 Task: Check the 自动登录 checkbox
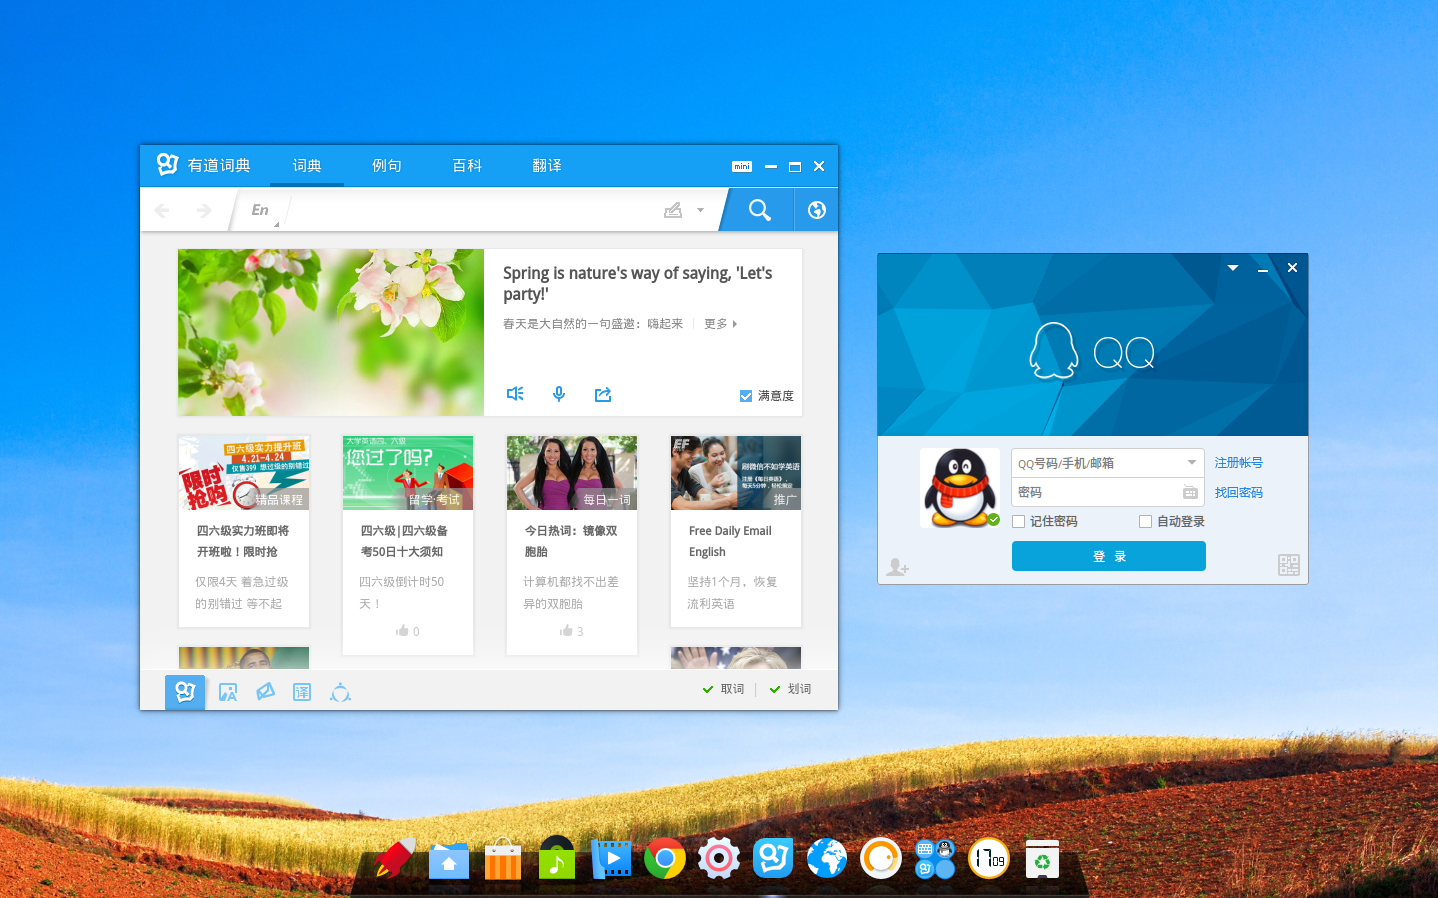[1146, 522]
